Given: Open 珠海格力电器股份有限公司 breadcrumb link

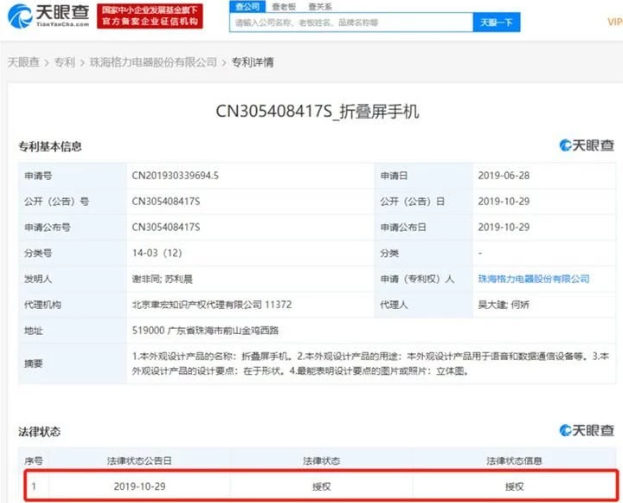Looking at the screenshot, I should point(153,62).
